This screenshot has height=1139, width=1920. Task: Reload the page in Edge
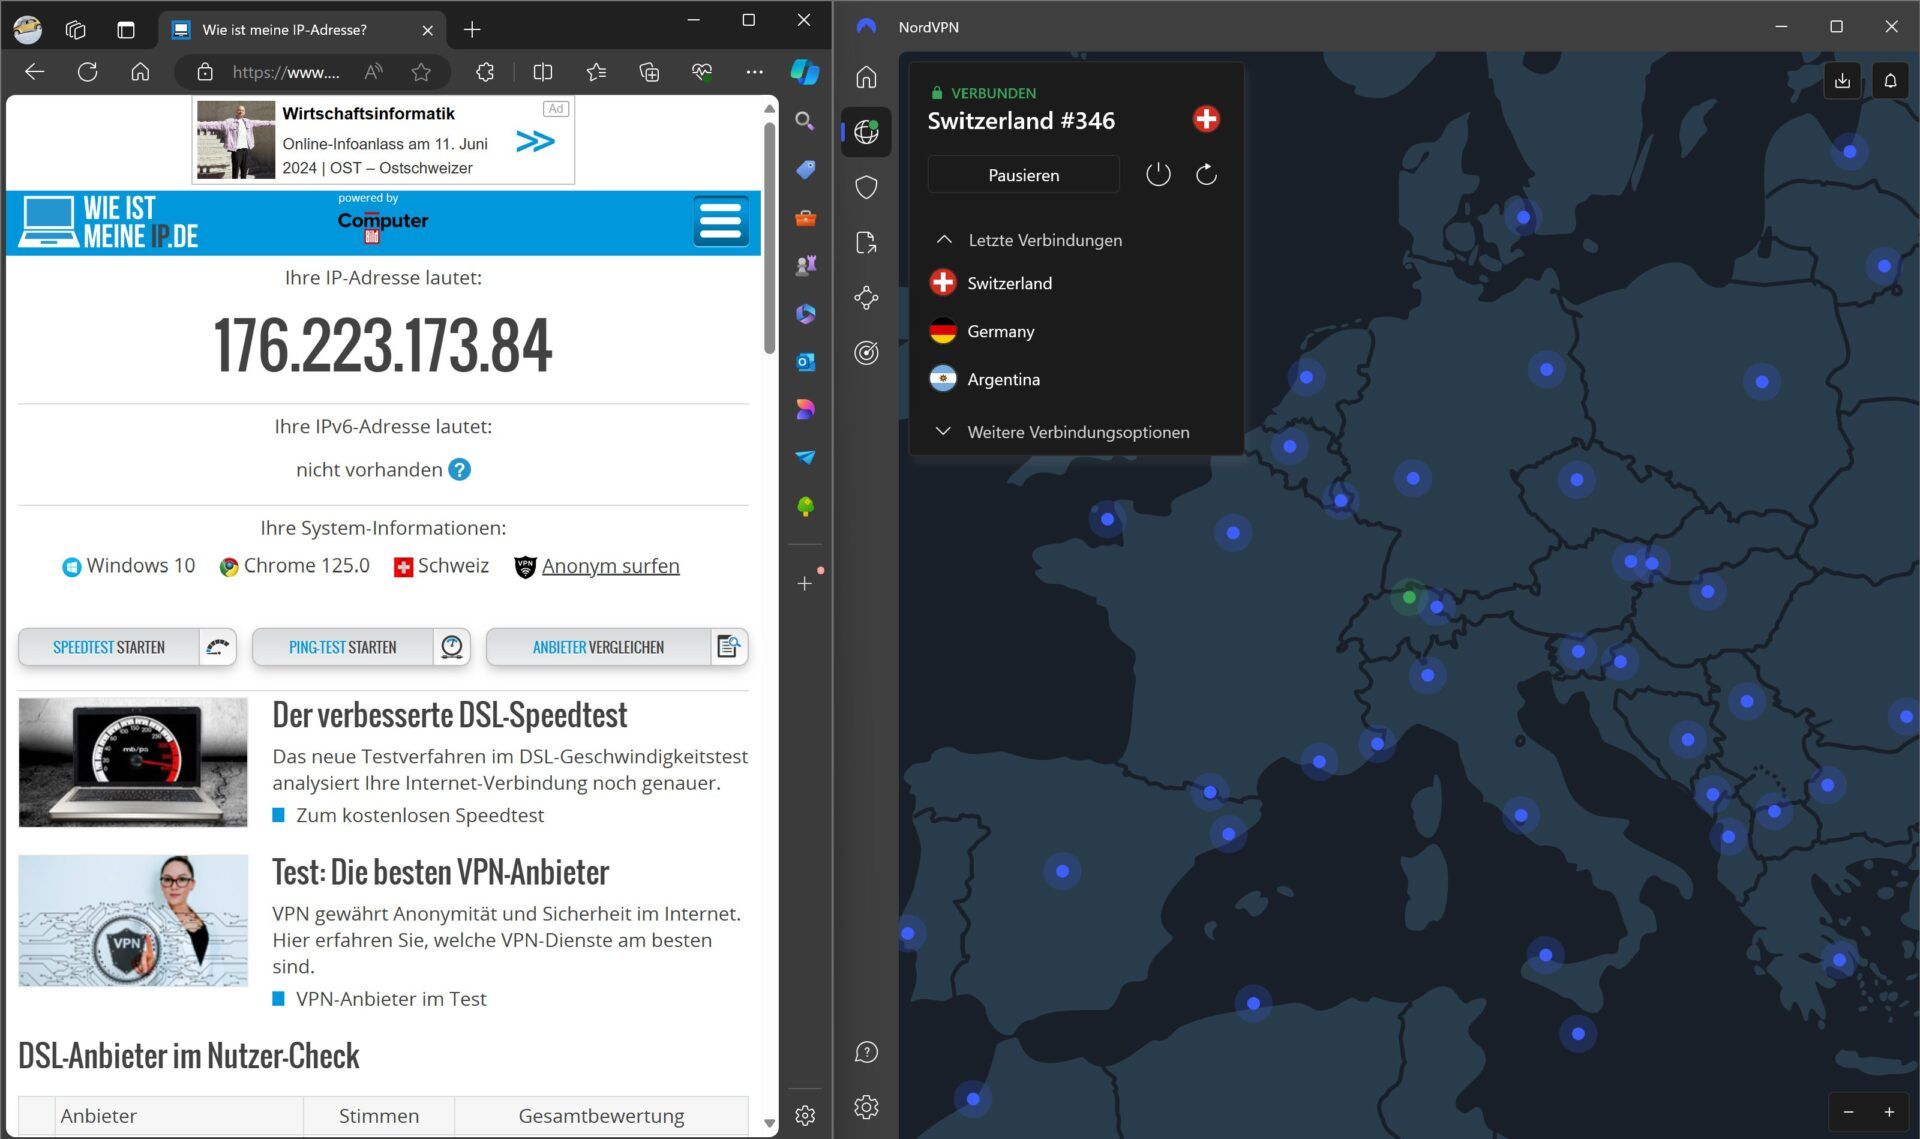click(x=88, y=72)
